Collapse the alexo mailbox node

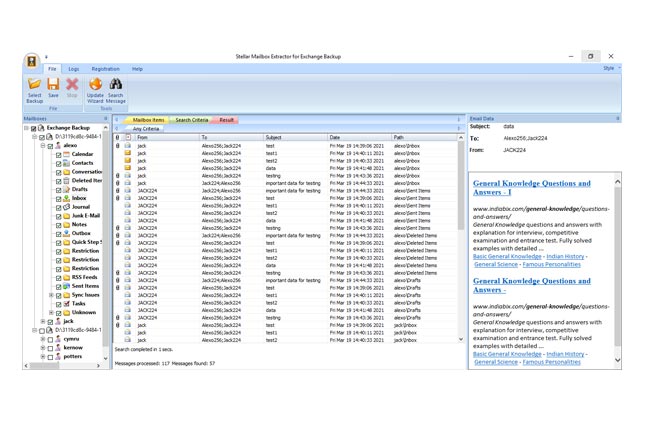[43, 145]
